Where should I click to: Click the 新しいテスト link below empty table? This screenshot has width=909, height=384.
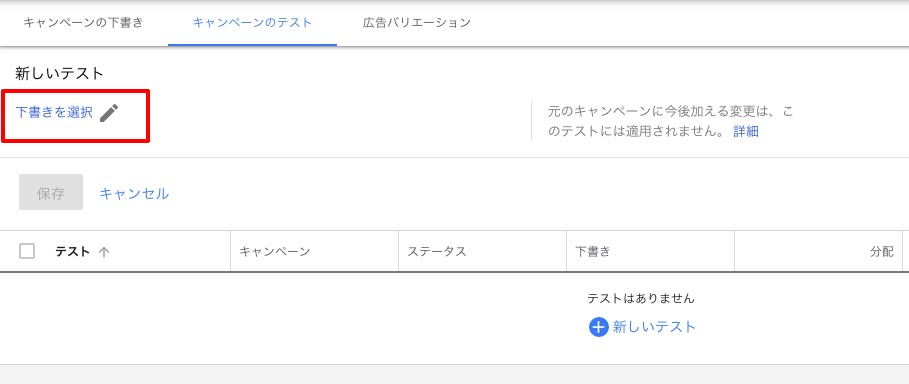(x=654, y=327)
